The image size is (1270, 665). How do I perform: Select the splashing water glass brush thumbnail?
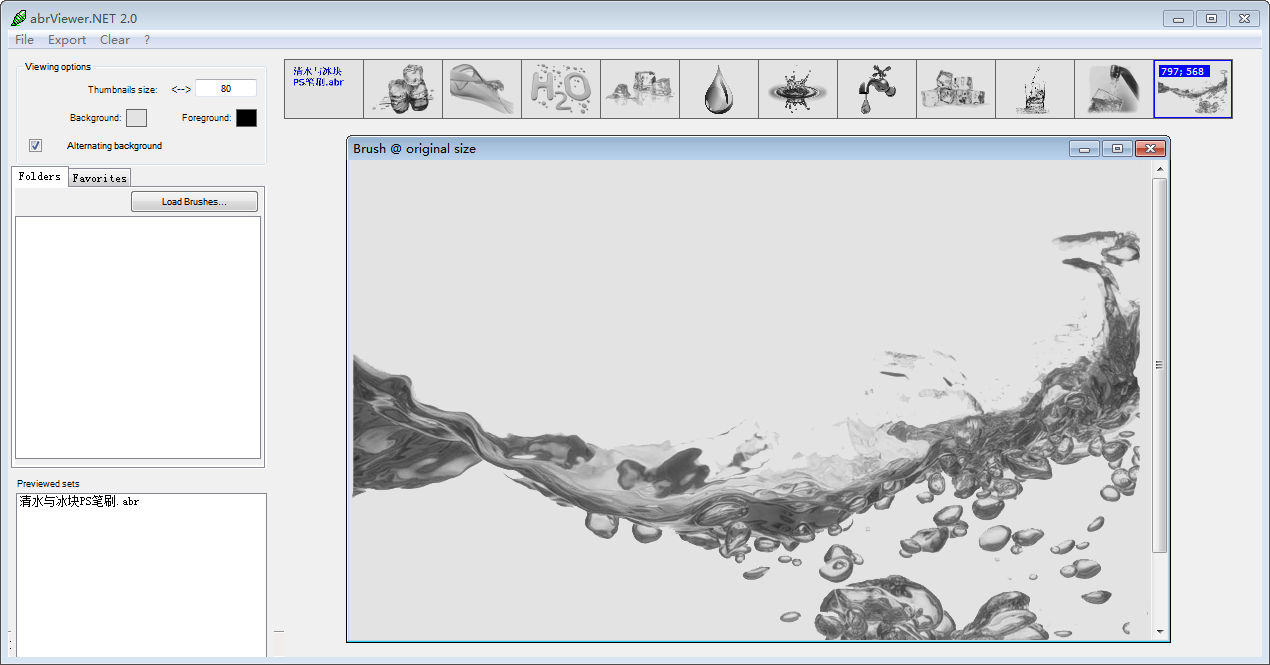tap(1035, 89)
